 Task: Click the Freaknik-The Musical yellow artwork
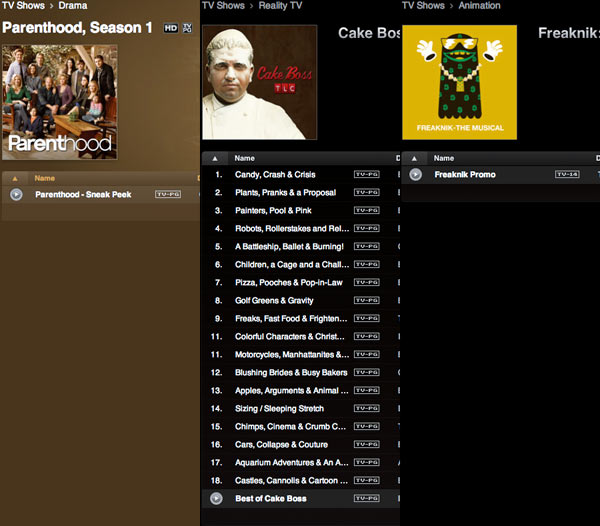(x=459, y=82)
